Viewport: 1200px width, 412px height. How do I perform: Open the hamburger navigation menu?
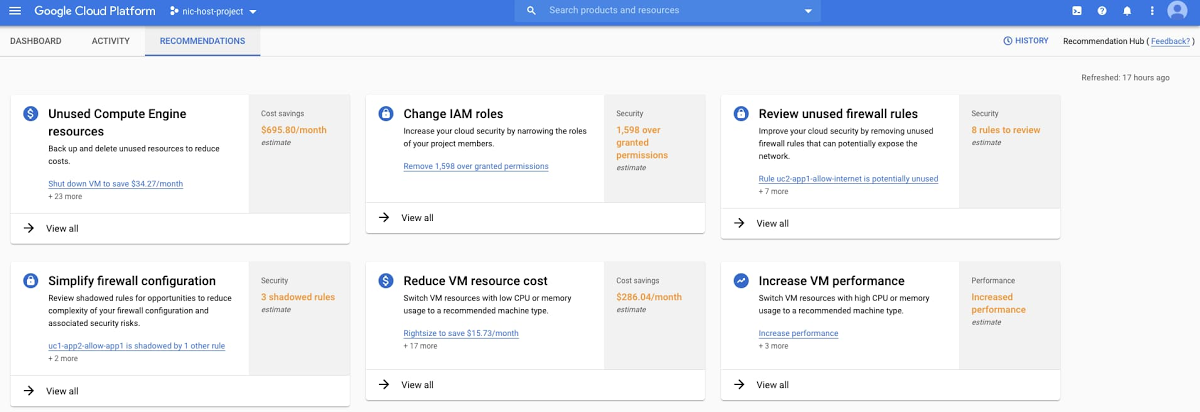(15, 11)
